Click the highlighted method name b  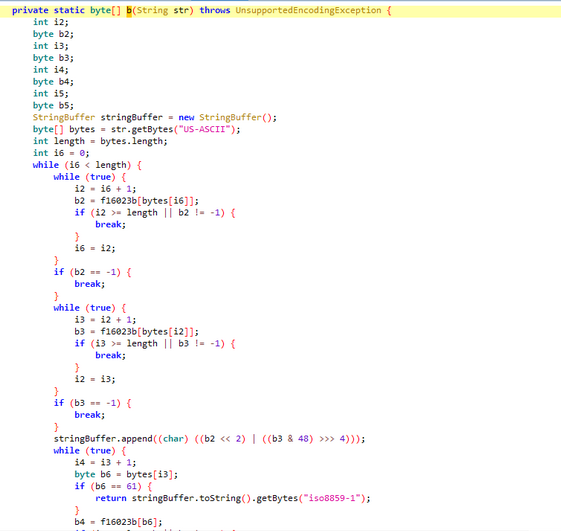click(x=129, y=11)
